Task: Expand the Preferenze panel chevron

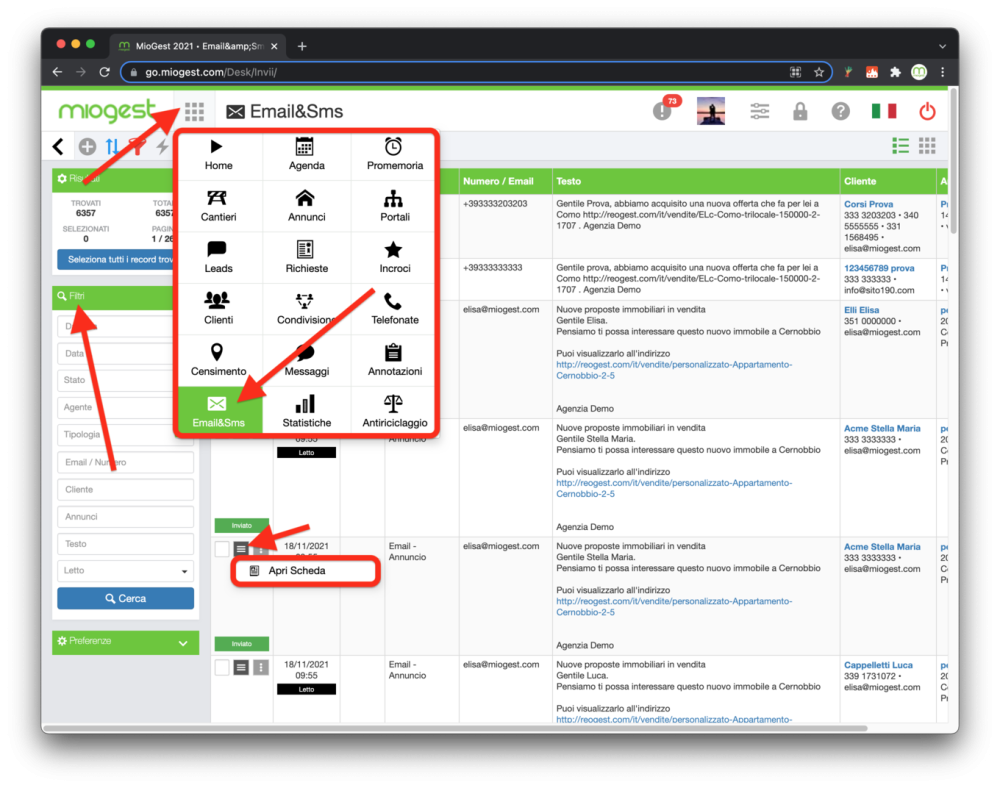Action: (183, 643)
